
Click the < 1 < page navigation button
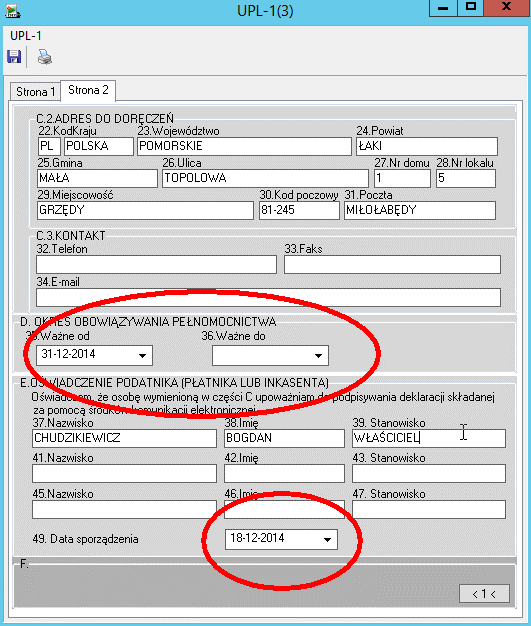click(x=484, y=594)
